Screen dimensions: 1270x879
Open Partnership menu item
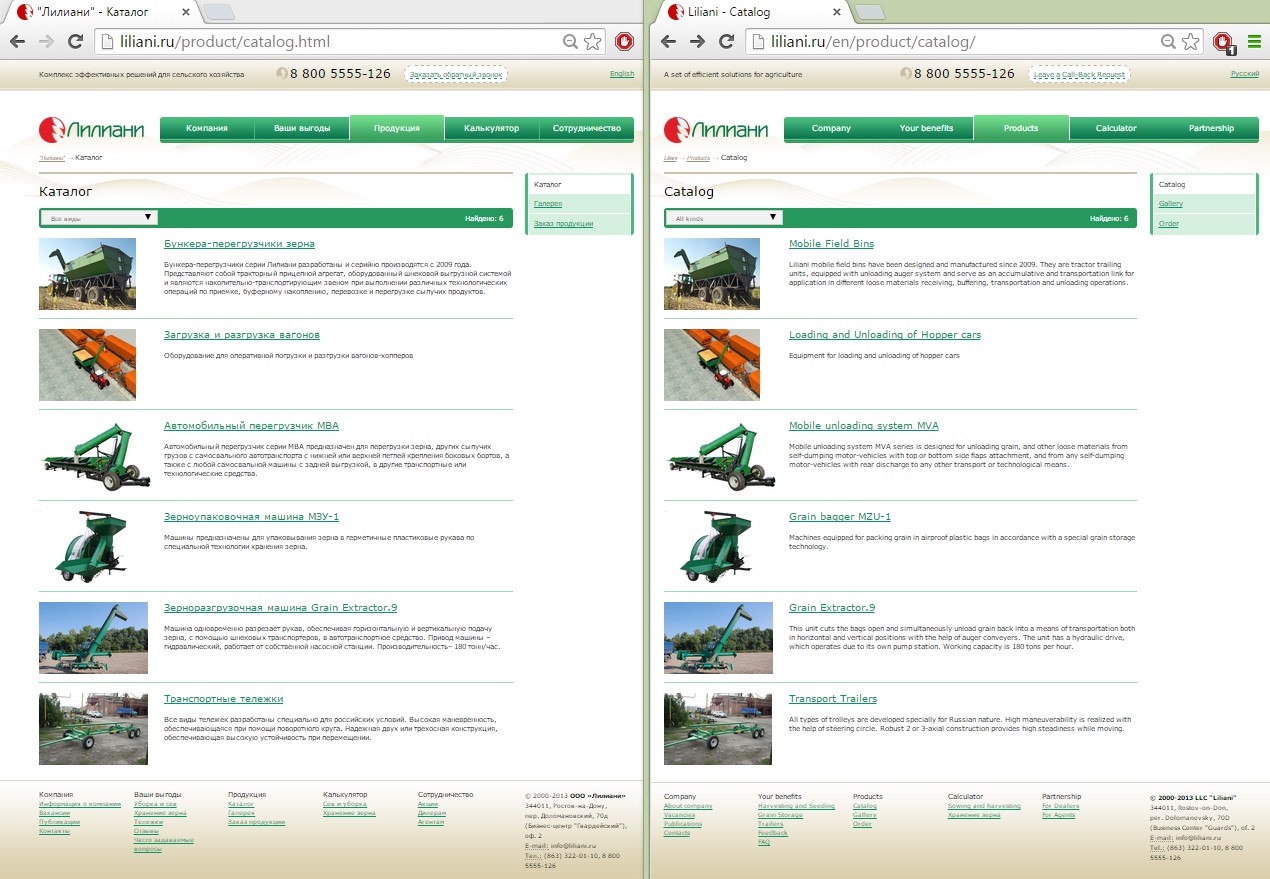(x=1211, y=128)
